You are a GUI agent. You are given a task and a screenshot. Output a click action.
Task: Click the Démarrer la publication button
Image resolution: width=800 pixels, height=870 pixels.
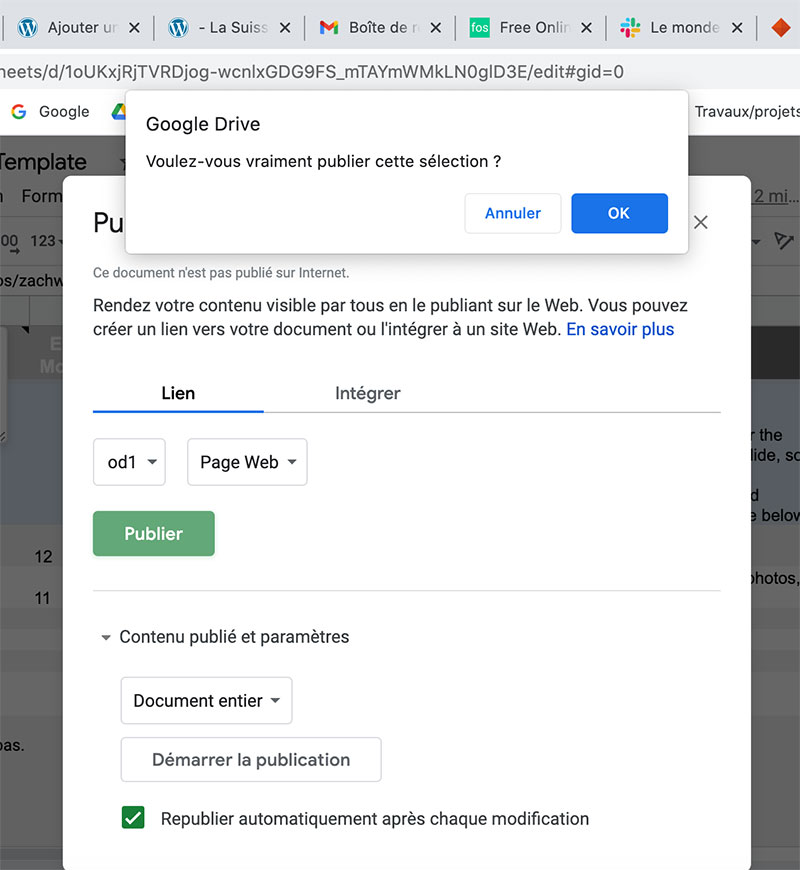pyautogui.click(x=251, y=759)
